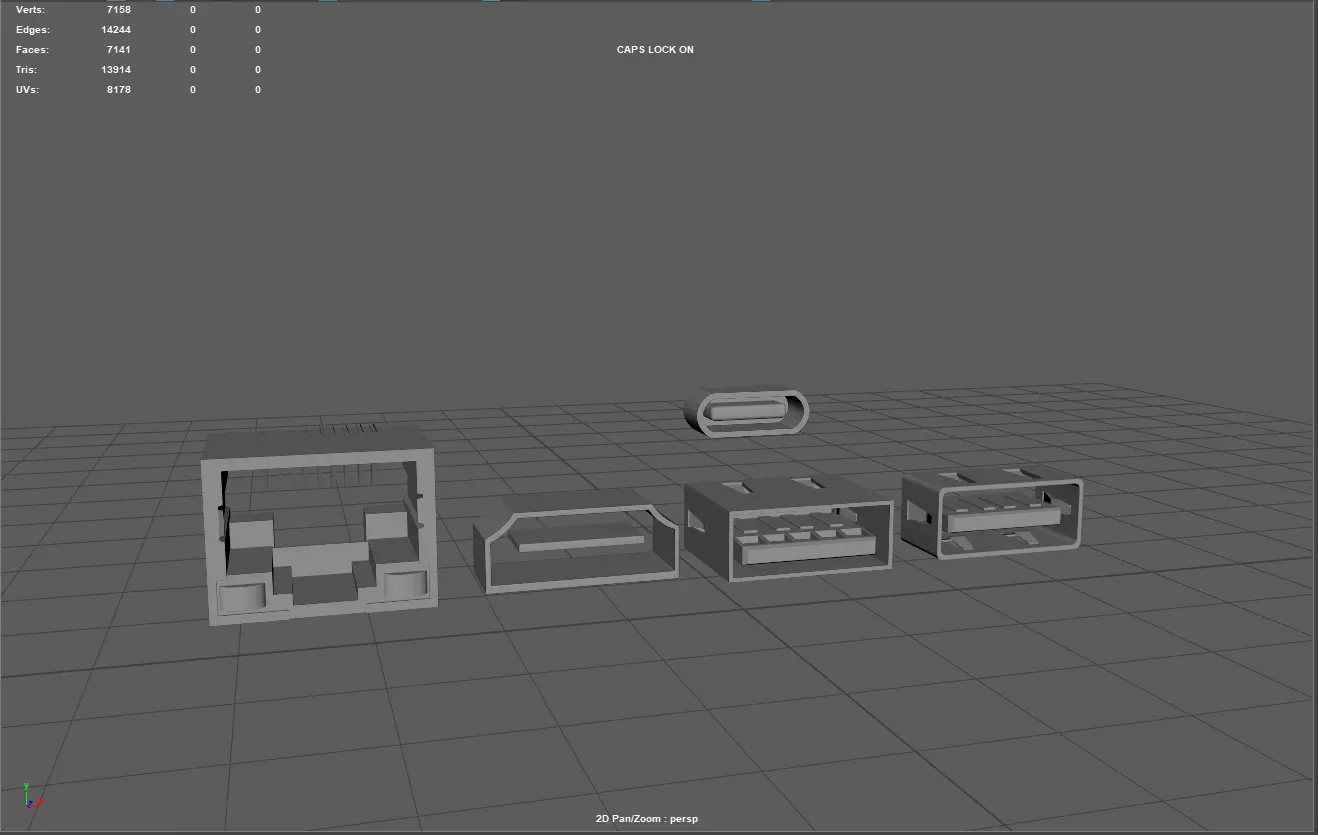1318x835 pixels.
Task: Click the "2D Pan/Zoom : persp" camera label
Action: coord(647,819)
